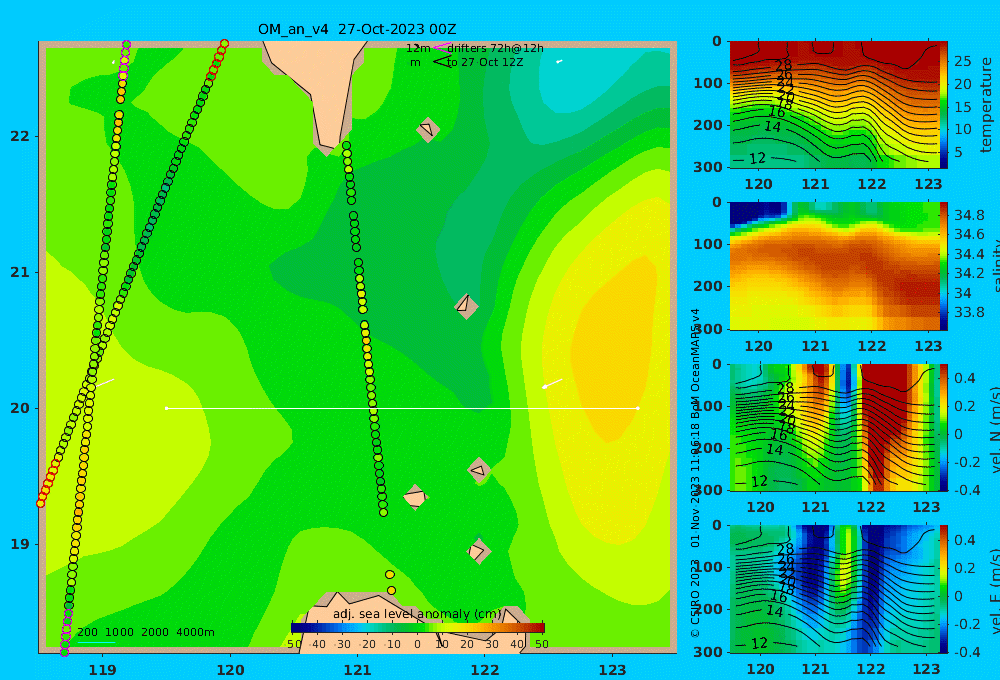Viewport: 1000px width, 680px height.
Task: Click the '300' depth tick on temperature plot
Action: [x=708, y=166]
